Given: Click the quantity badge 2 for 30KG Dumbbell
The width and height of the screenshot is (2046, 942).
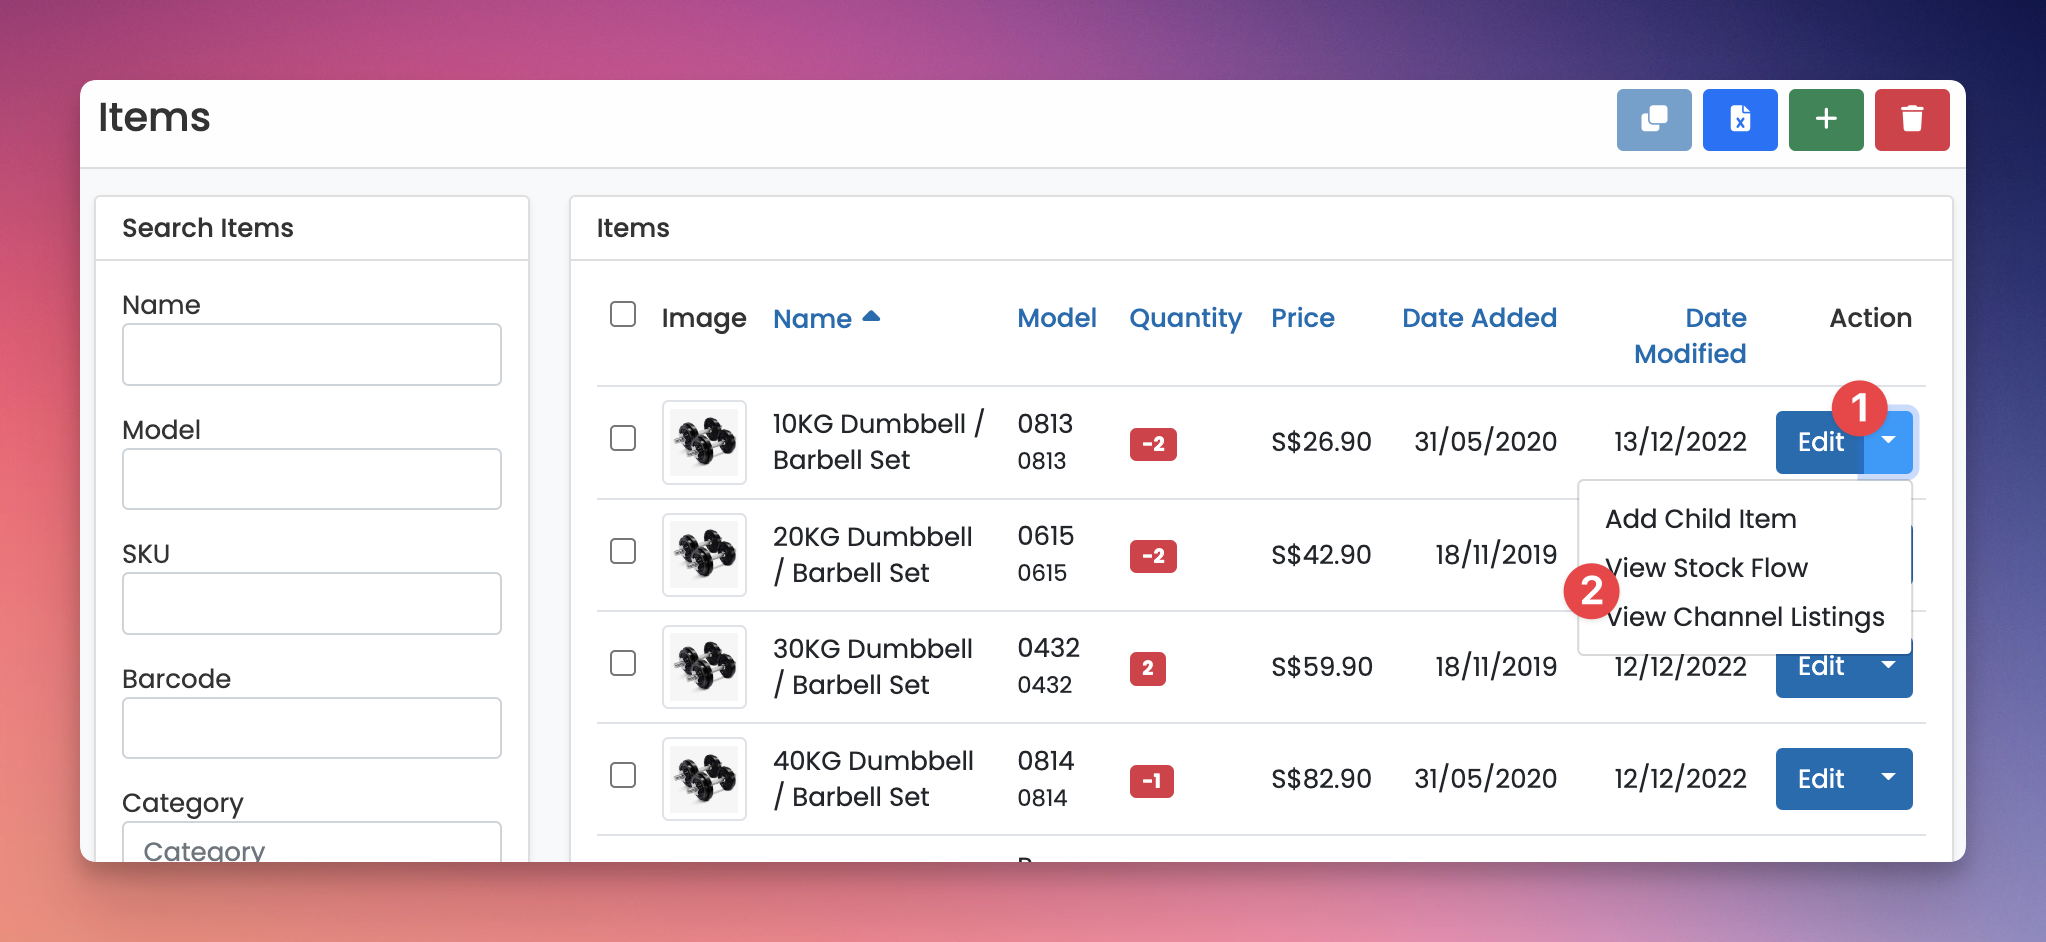Looking at the screenshot, I should (1148, 668).
